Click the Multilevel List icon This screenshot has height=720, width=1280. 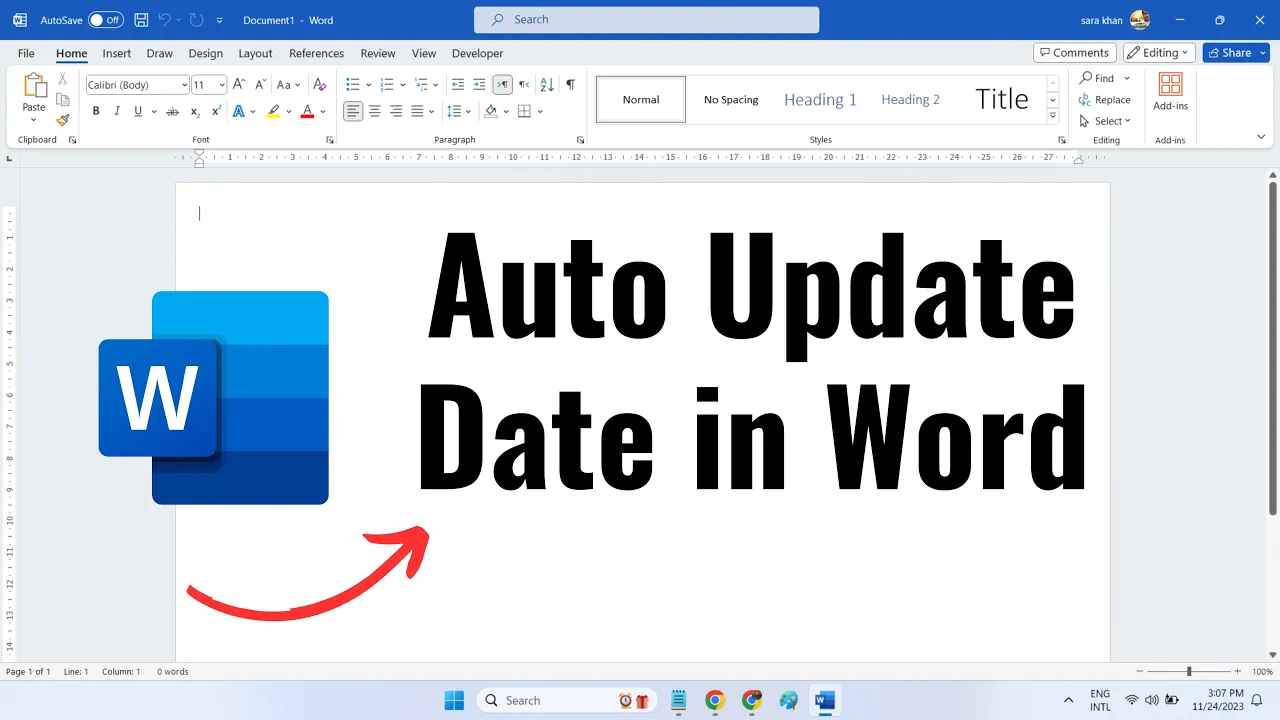click(421, 85)
